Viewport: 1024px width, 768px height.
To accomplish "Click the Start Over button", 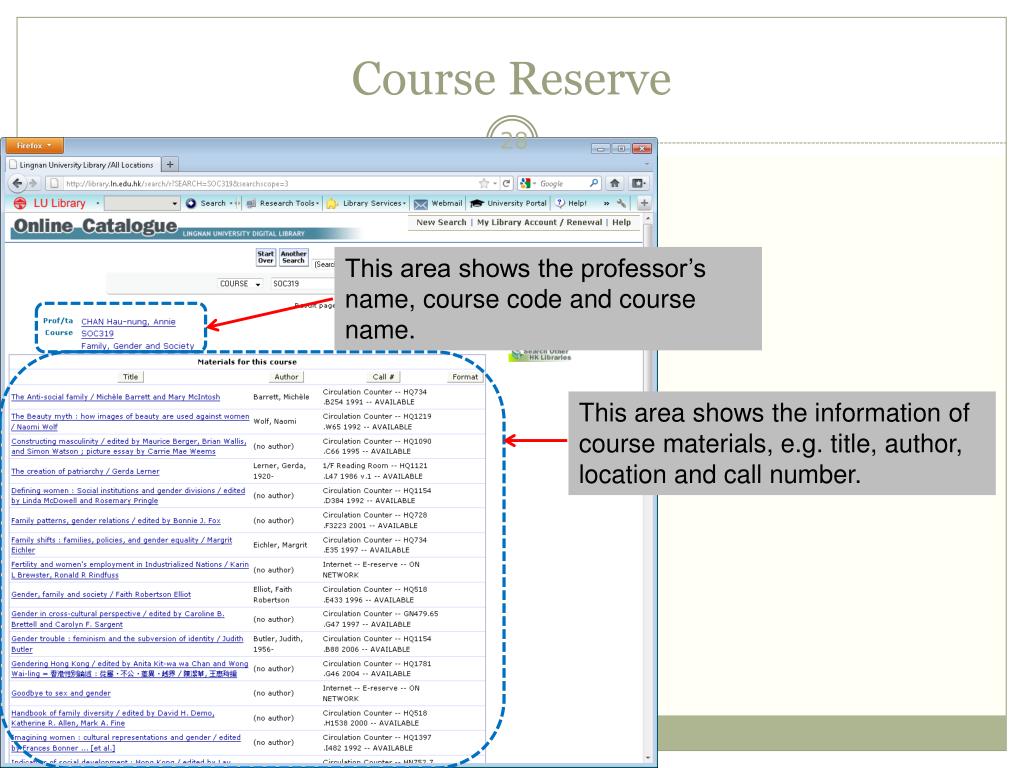I will pos(265,257).
